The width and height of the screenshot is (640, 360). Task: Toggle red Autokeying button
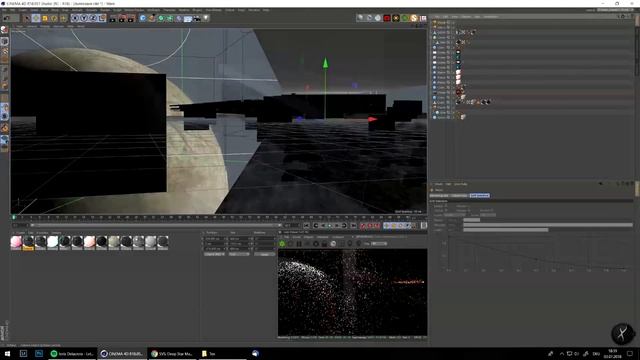point(371,225)
